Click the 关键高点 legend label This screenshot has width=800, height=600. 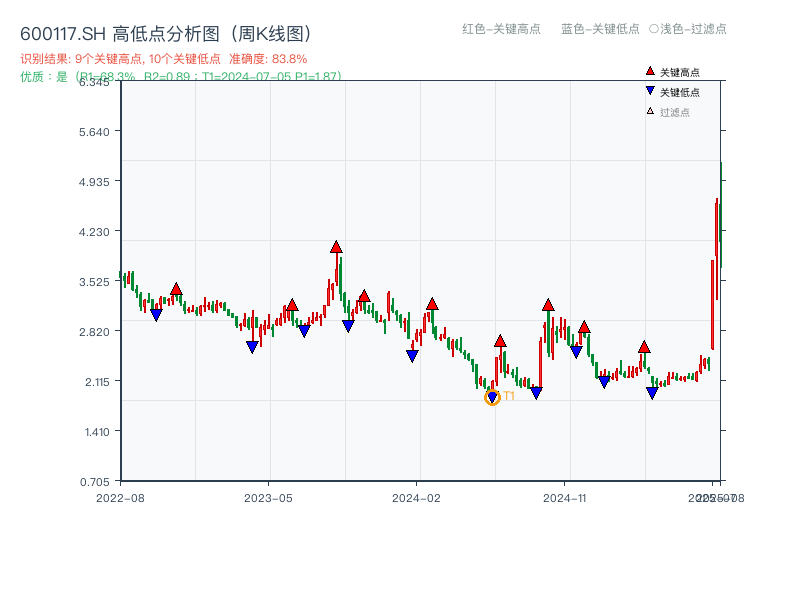[680, 72]
